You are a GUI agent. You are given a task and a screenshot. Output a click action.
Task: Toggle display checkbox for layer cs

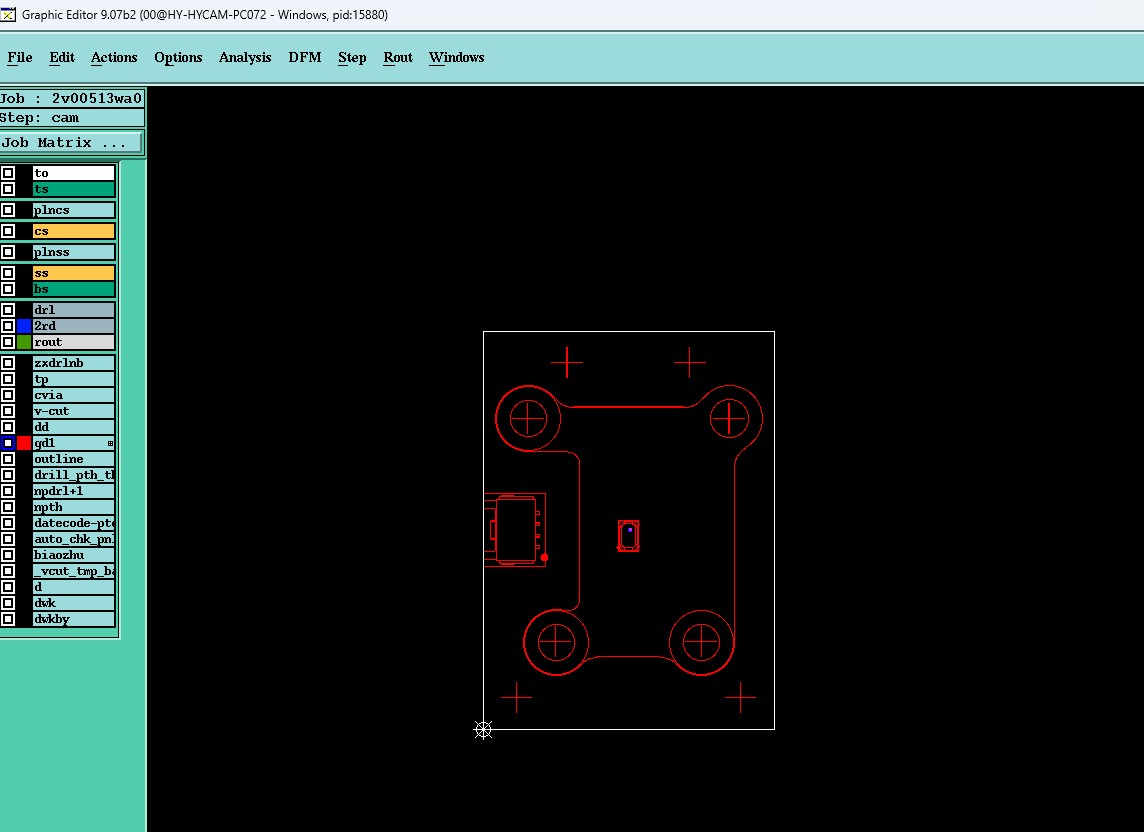(x=8, y=231)
